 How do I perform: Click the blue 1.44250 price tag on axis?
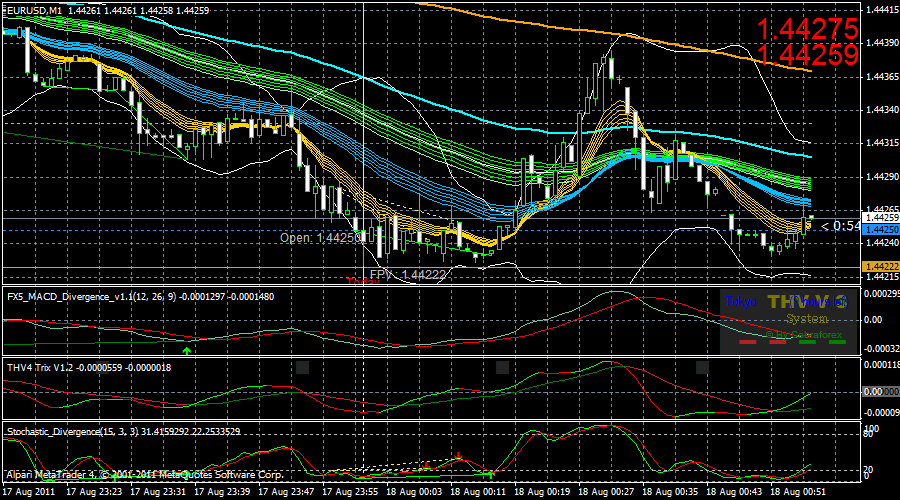878,229
